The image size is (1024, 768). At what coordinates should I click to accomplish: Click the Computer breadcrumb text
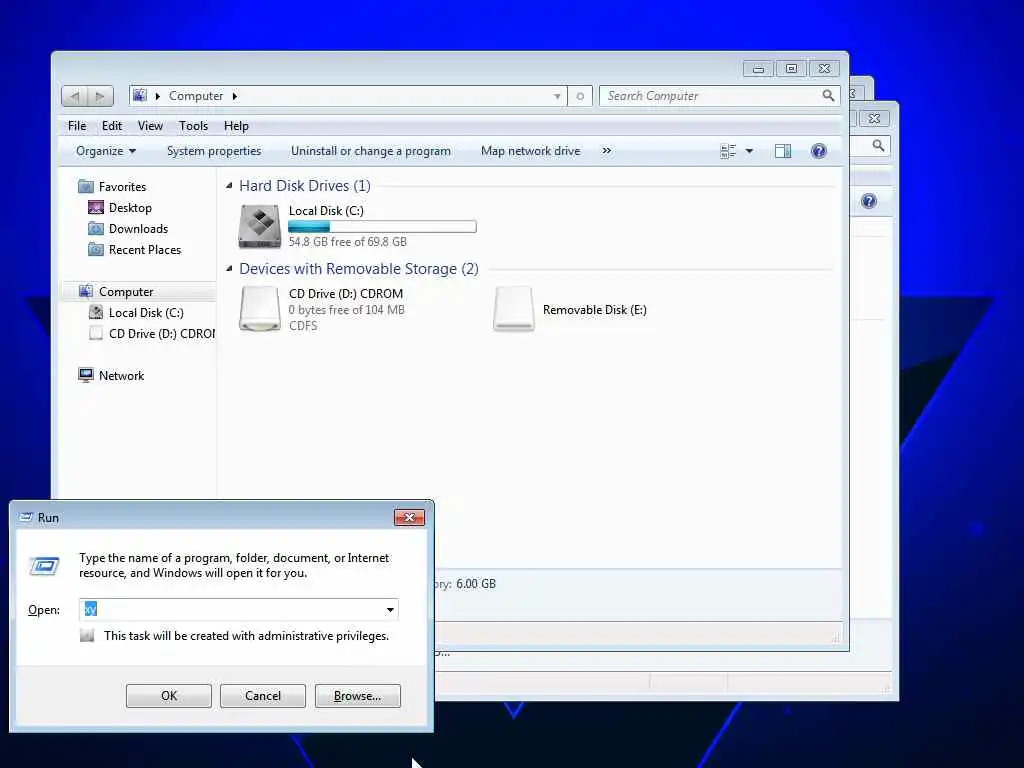196,96
